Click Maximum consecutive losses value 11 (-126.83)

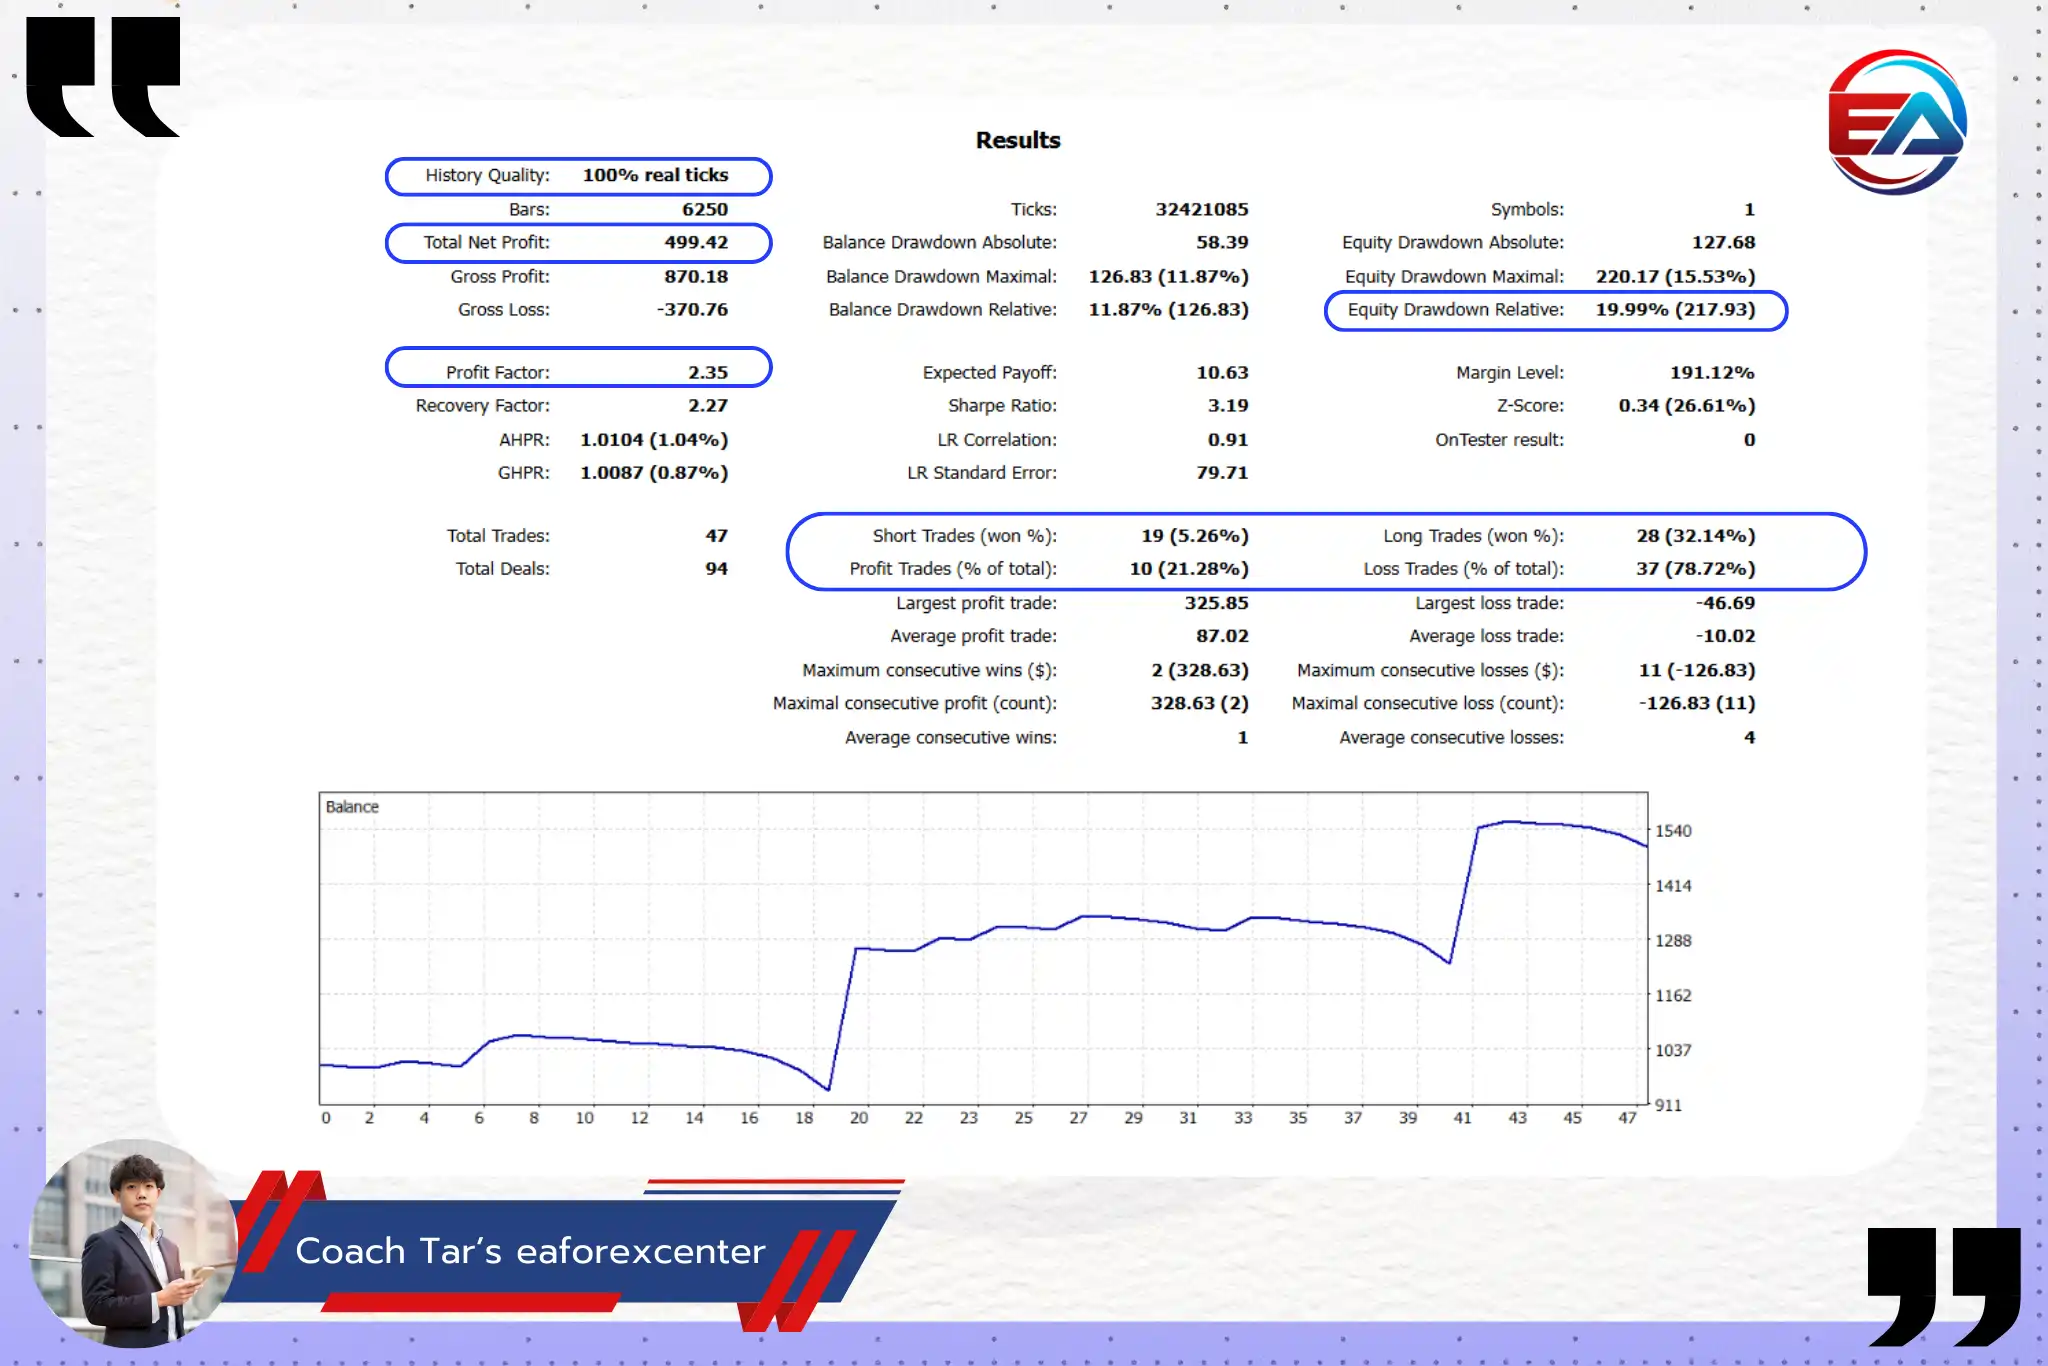coord(1697,670)
